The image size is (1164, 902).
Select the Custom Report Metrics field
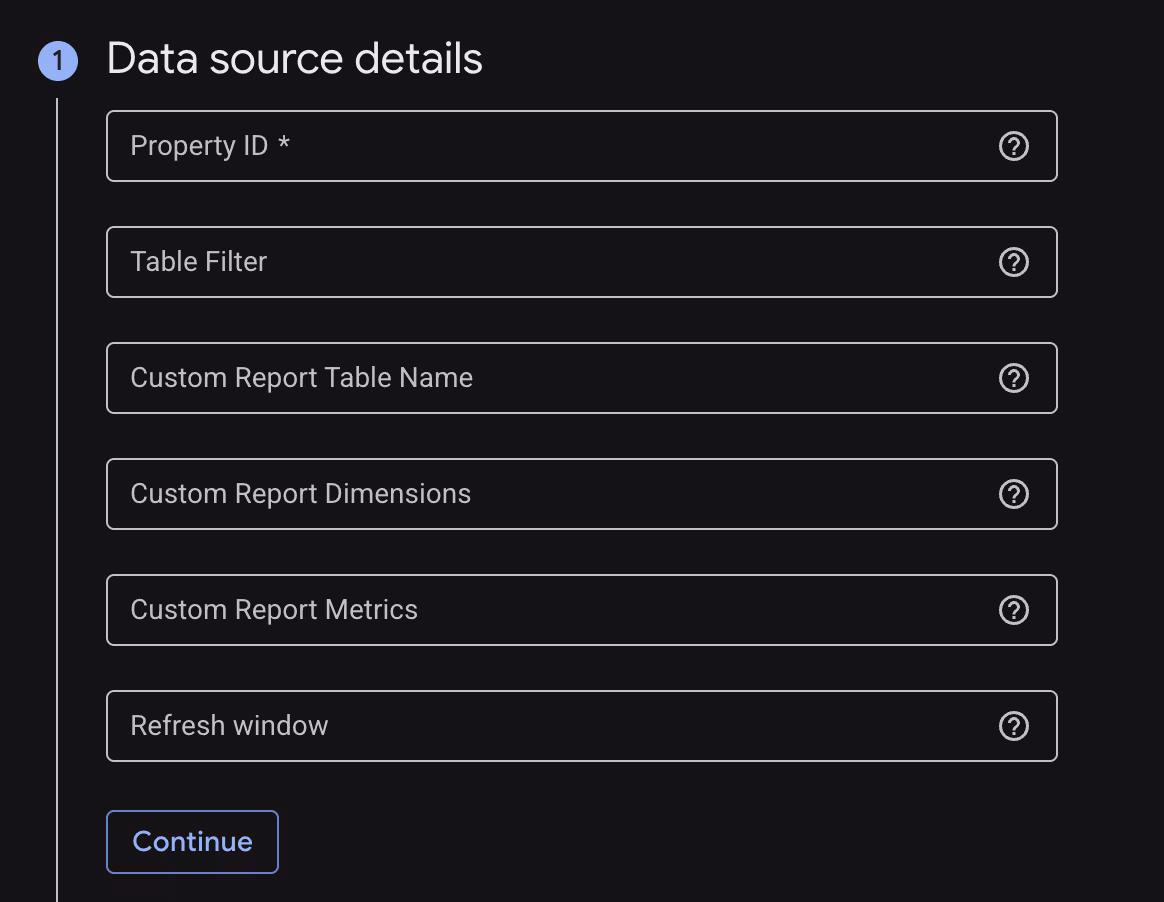[x=581, y=610]
